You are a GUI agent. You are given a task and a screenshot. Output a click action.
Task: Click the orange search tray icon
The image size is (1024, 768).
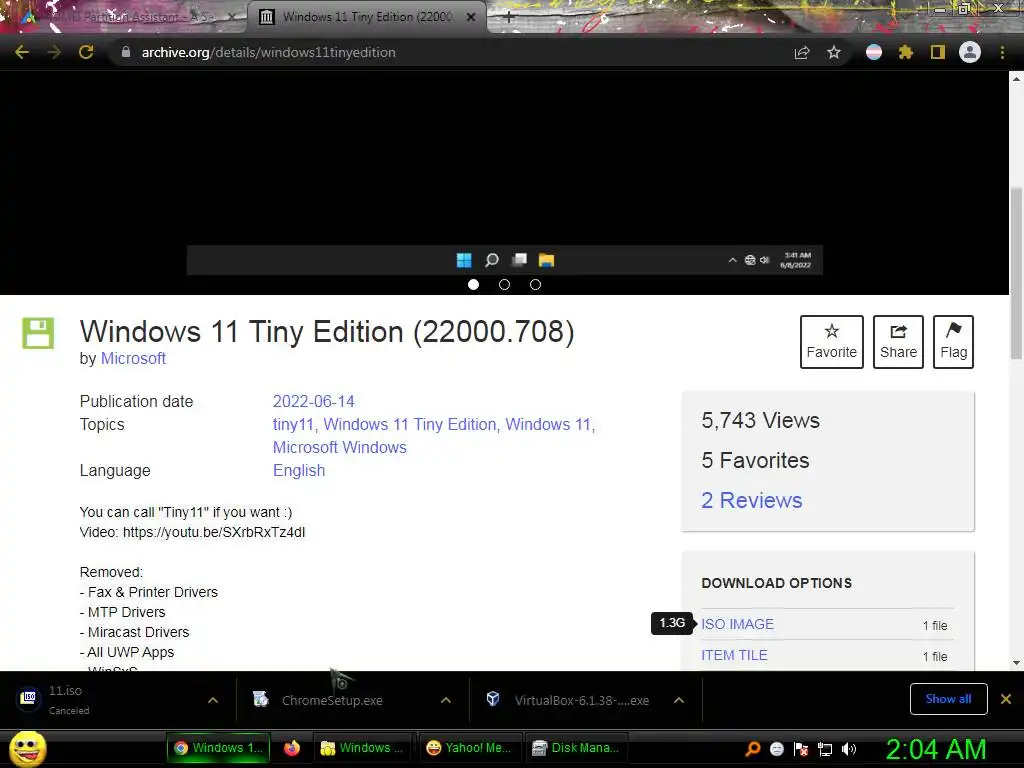tap(753, 748)
